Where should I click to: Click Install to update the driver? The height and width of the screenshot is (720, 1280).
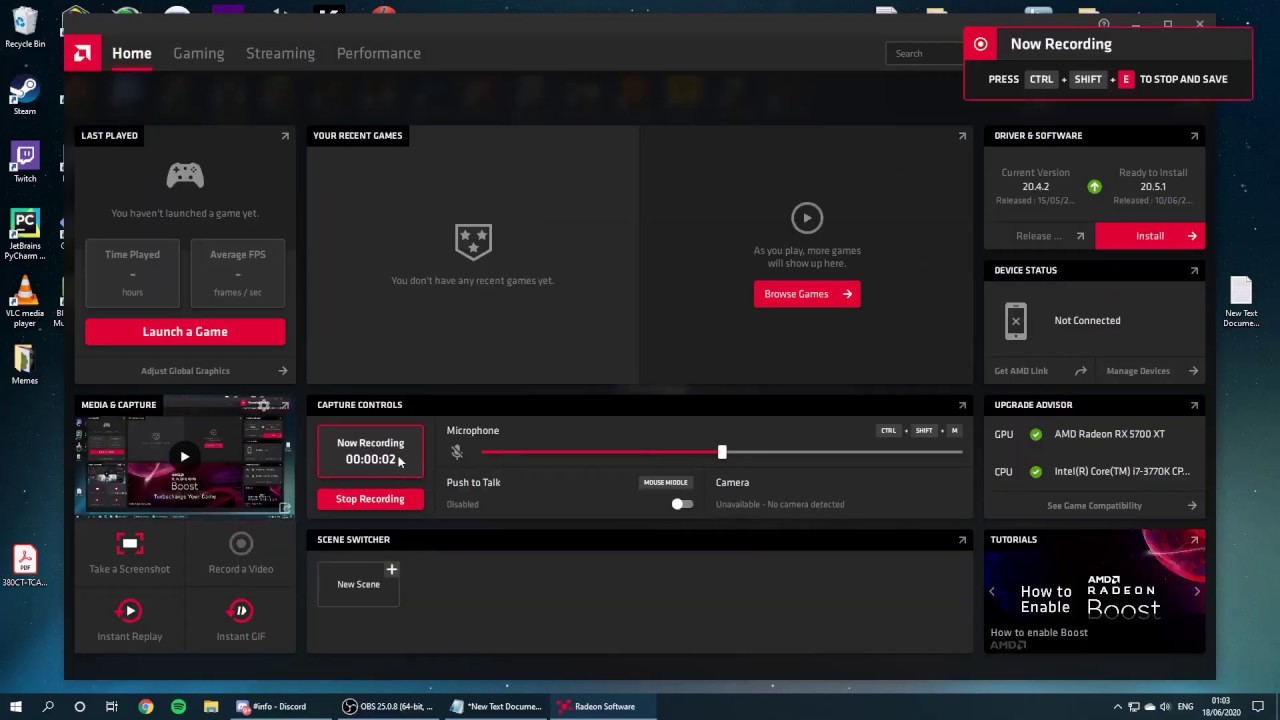[1150, 236]
